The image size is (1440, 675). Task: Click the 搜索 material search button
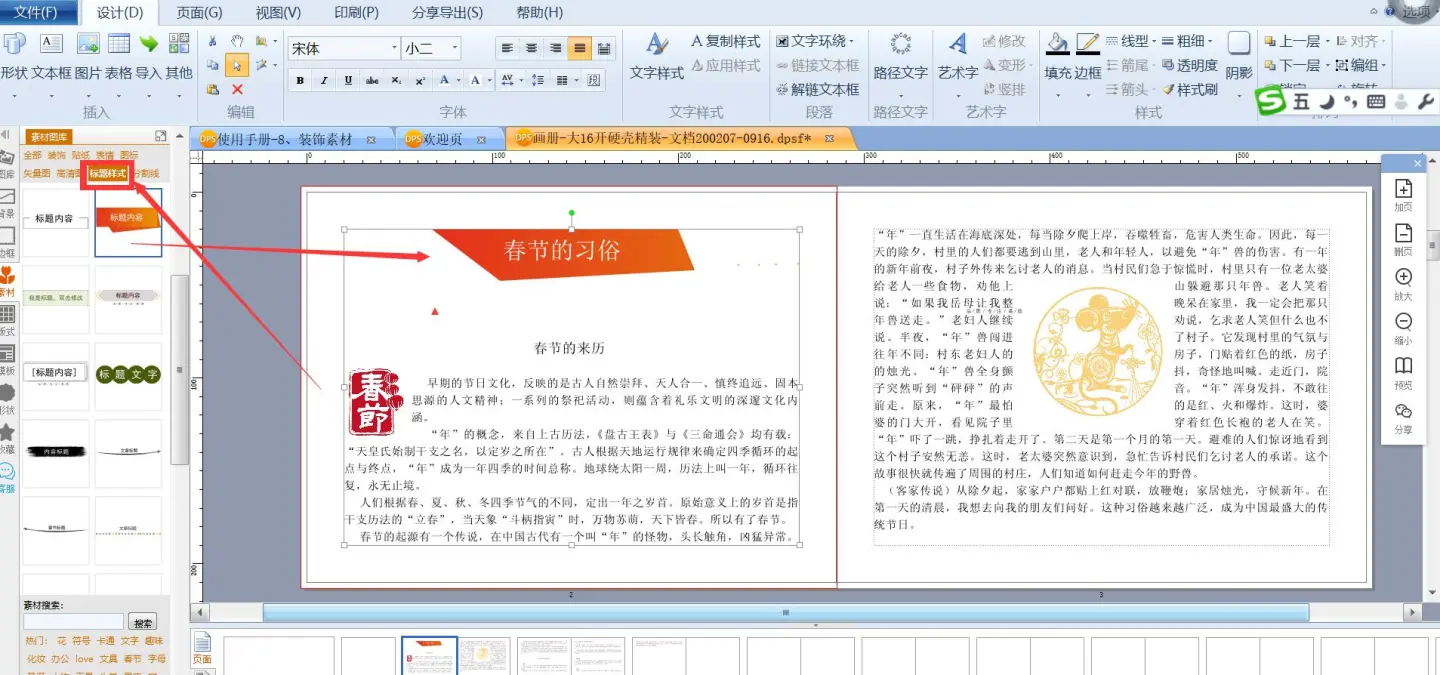coord(144,622)
